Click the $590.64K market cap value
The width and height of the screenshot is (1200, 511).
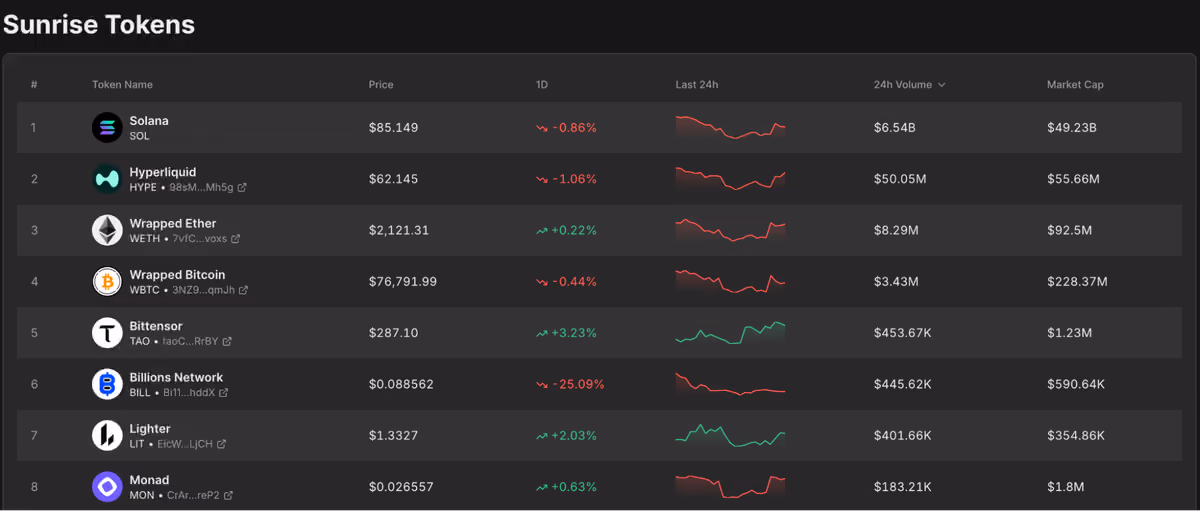tap(1076, 385)
